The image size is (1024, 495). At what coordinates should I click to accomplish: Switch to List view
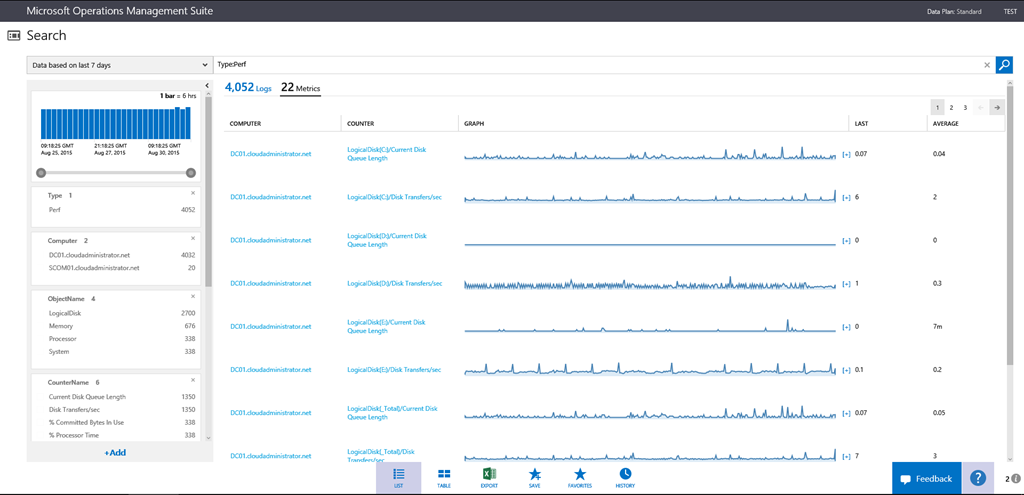click(398, 477)
